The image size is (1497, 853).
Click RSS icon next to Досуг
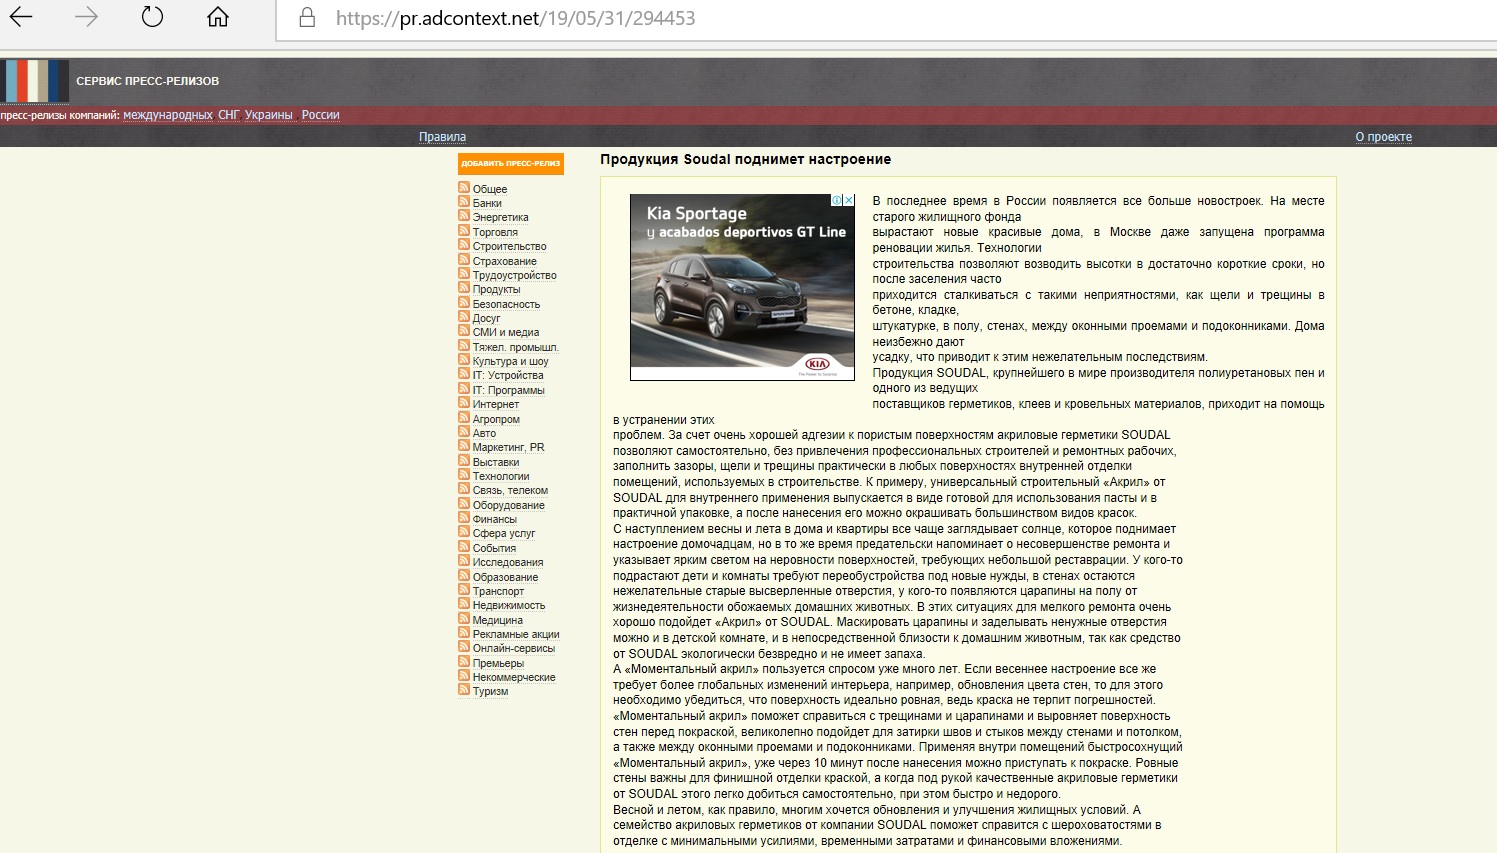pyautogui.click(x=464, y=316)
